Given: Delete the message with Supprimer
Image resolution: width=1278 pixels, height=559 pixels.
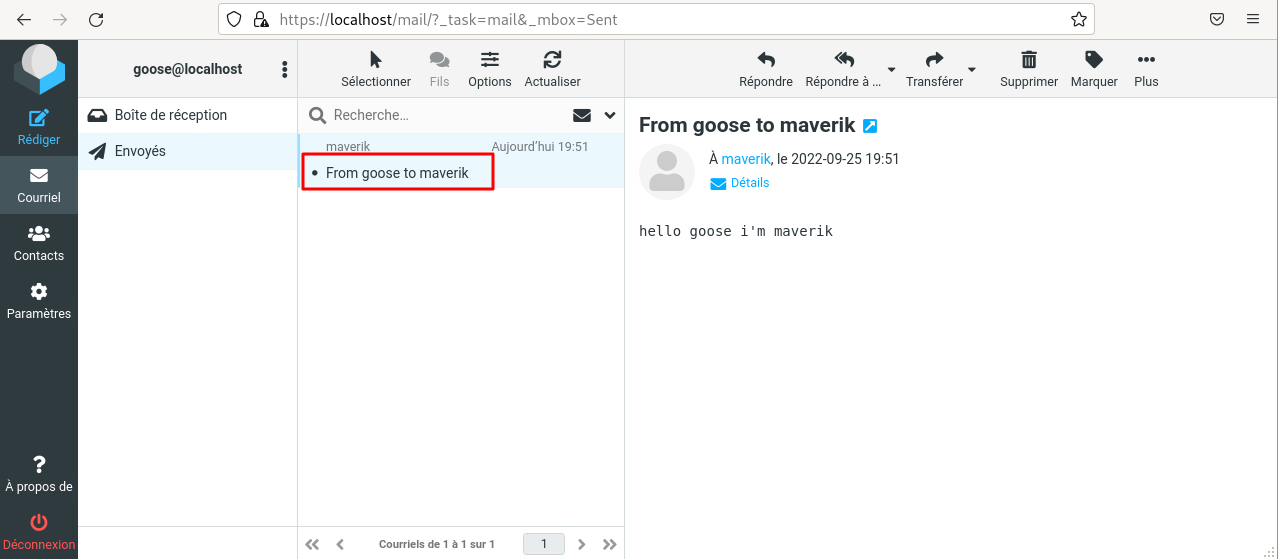Looking at the screenshot, I should [1028, 61].
